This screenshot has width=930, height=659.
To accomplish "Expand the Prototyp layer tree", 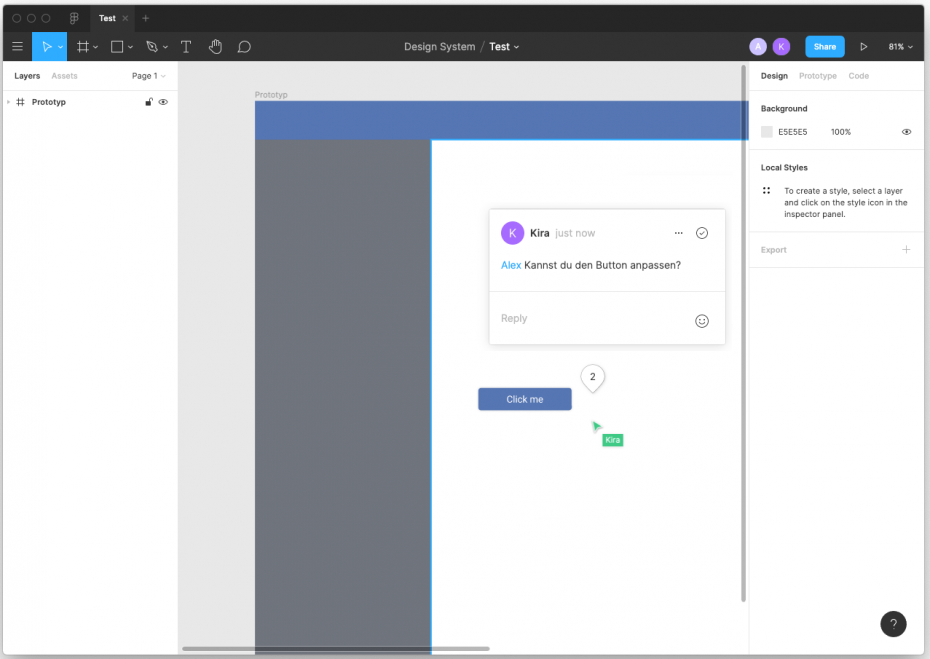I will (8, 102).
